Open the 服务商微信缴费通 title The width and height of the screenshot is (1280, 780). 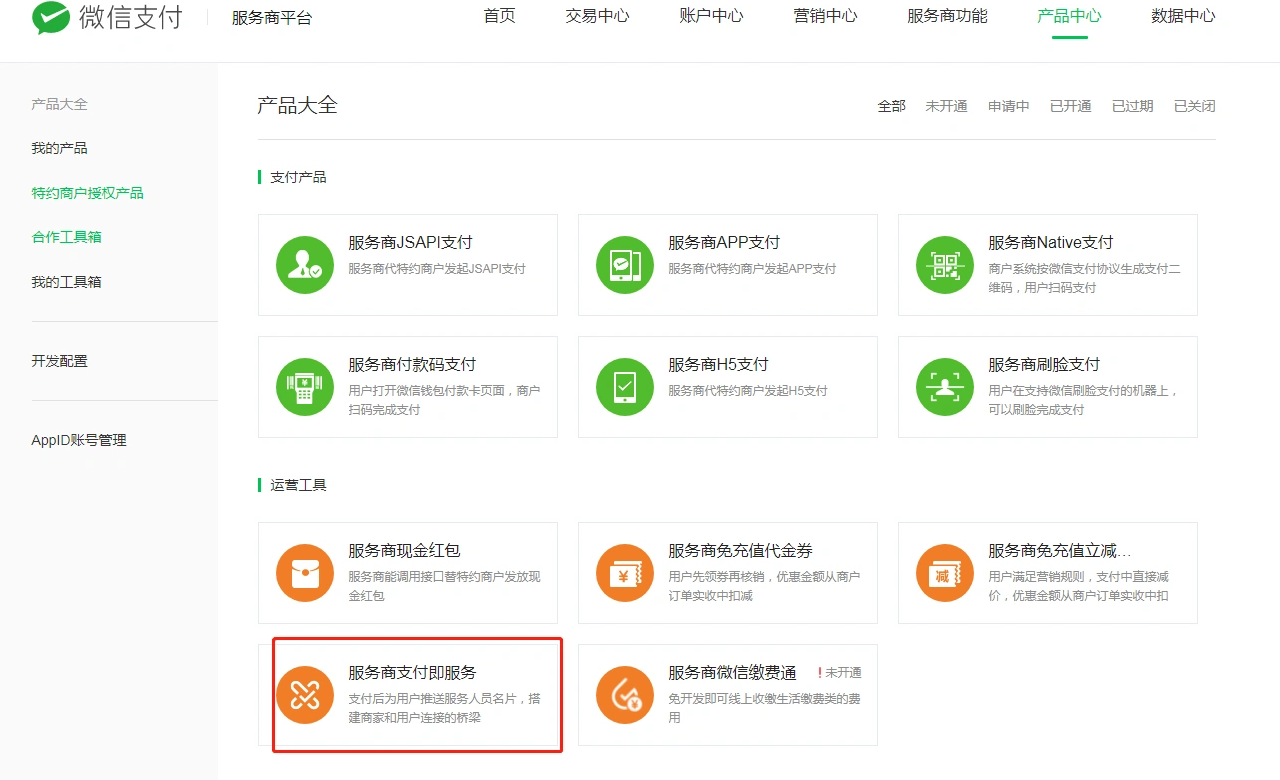pyautogui.click(x=732, y=672)
